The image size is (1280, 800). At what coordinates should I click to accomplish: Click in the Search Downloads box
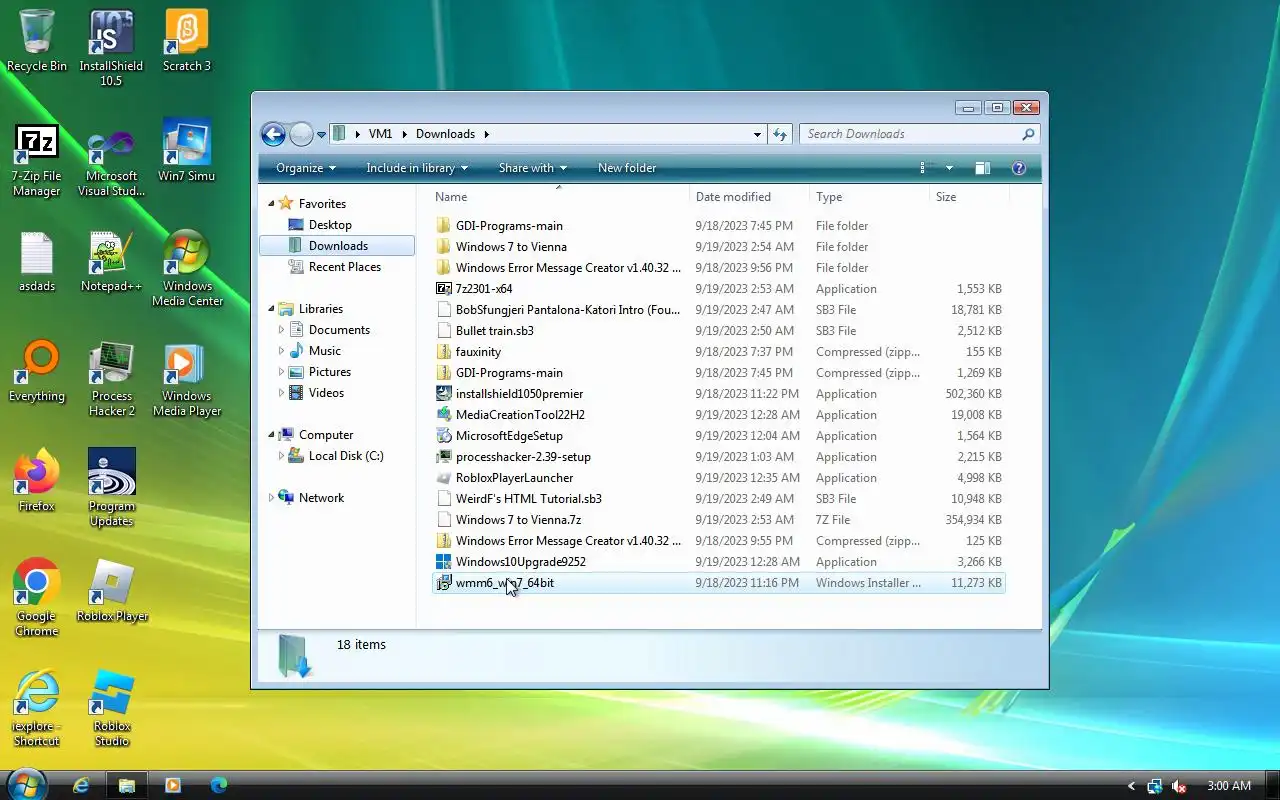coord(910,134)
